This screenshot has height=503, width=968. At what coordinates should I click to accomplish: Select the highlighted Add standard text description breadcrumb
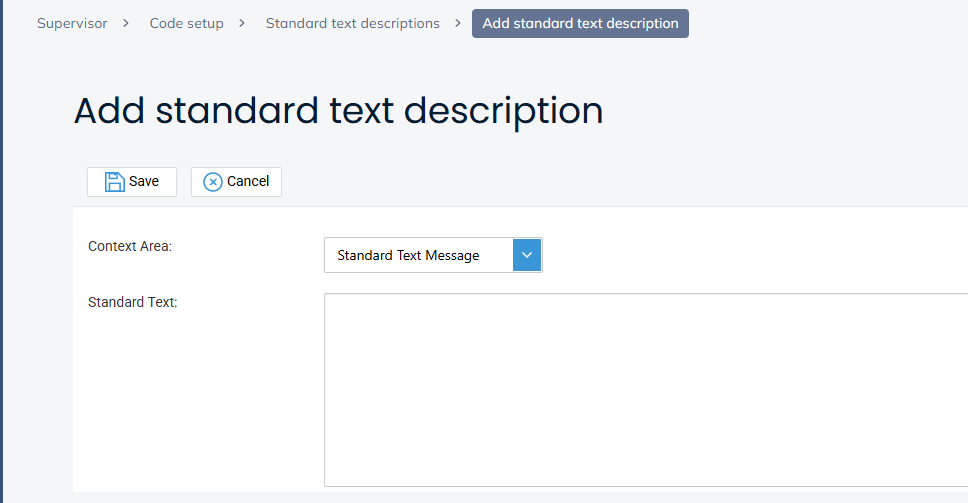580,23
